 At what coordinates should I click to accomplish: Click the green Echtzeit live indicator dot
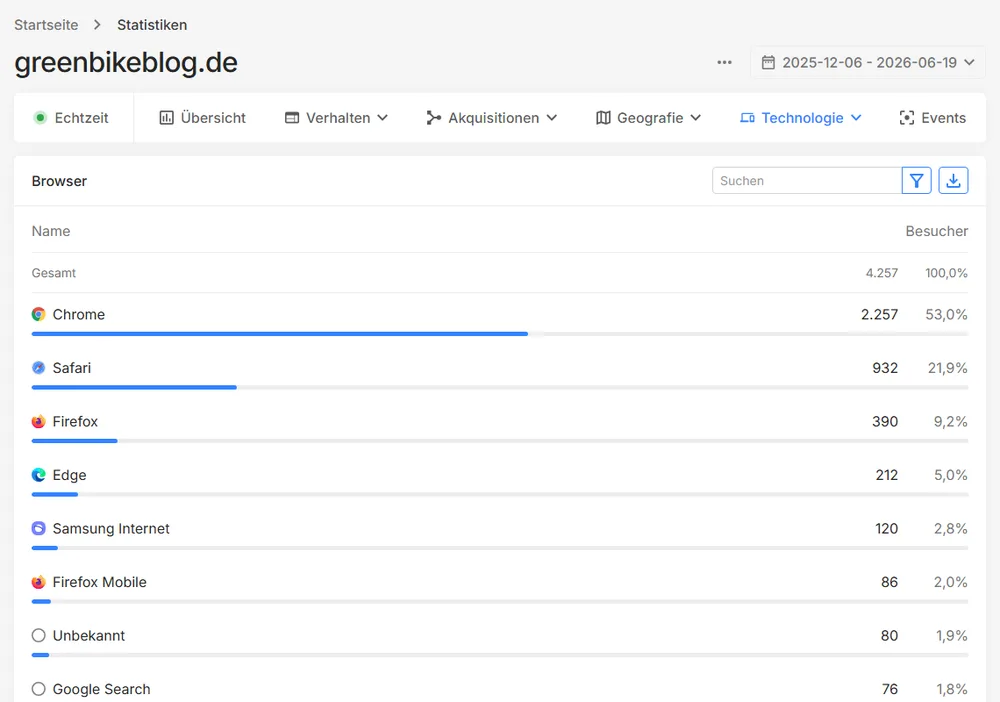40,118
